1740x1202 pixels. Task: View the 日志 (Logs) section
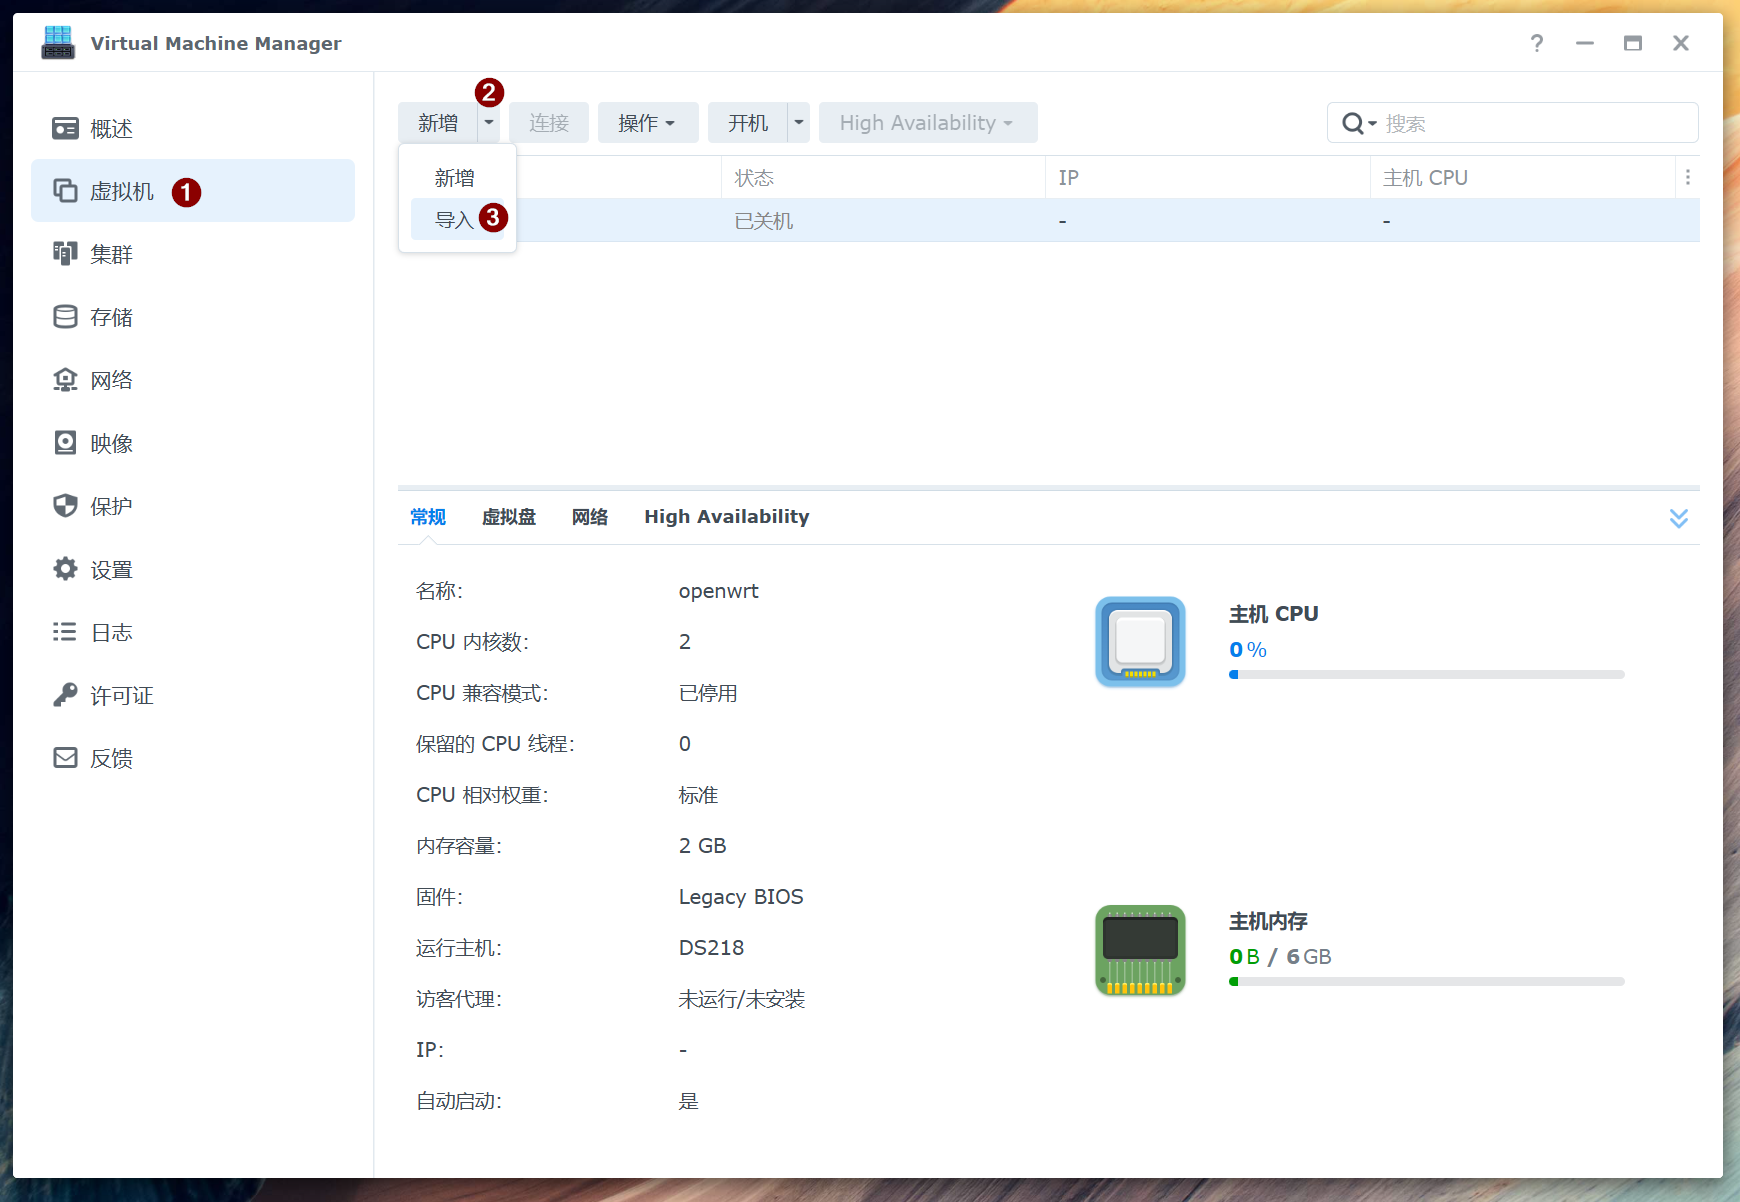(x=110, y=631)
